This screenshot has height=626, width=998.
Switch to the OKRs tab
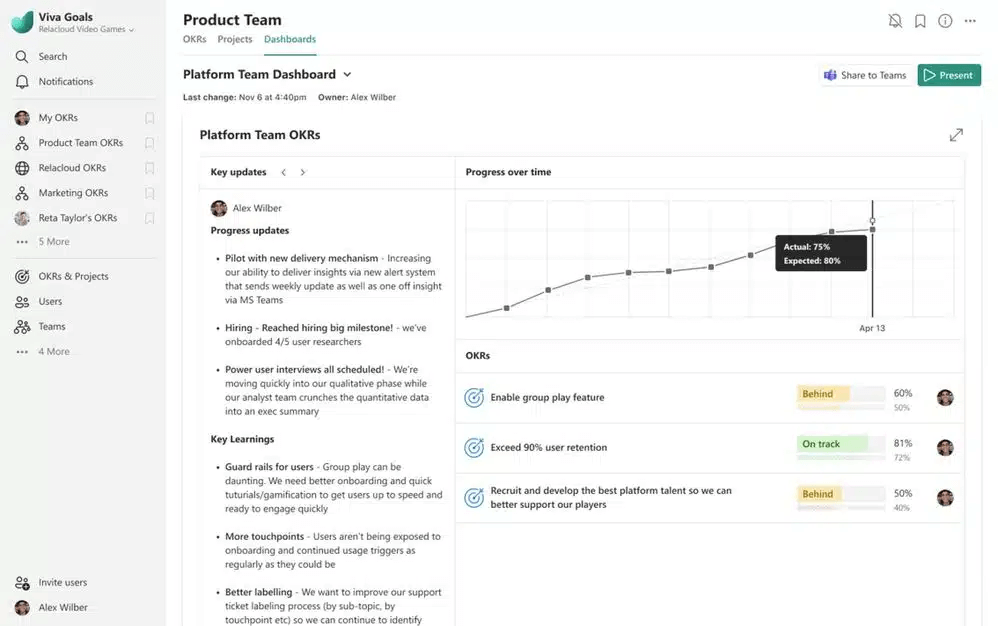[194, 40]
